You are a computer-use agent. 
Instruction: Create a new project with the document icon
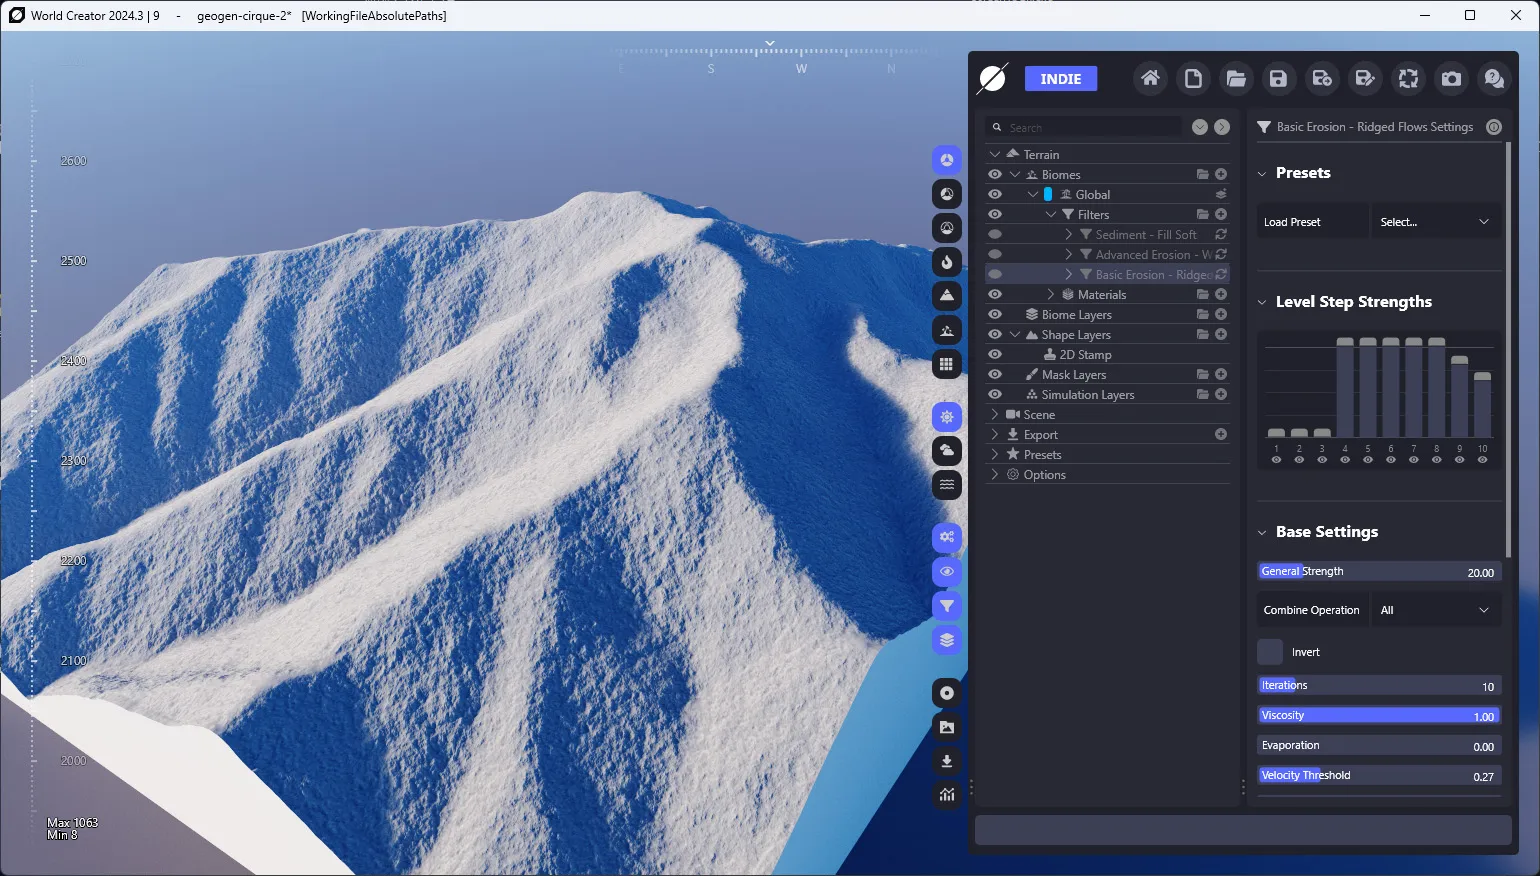(x=1193, y=78)
